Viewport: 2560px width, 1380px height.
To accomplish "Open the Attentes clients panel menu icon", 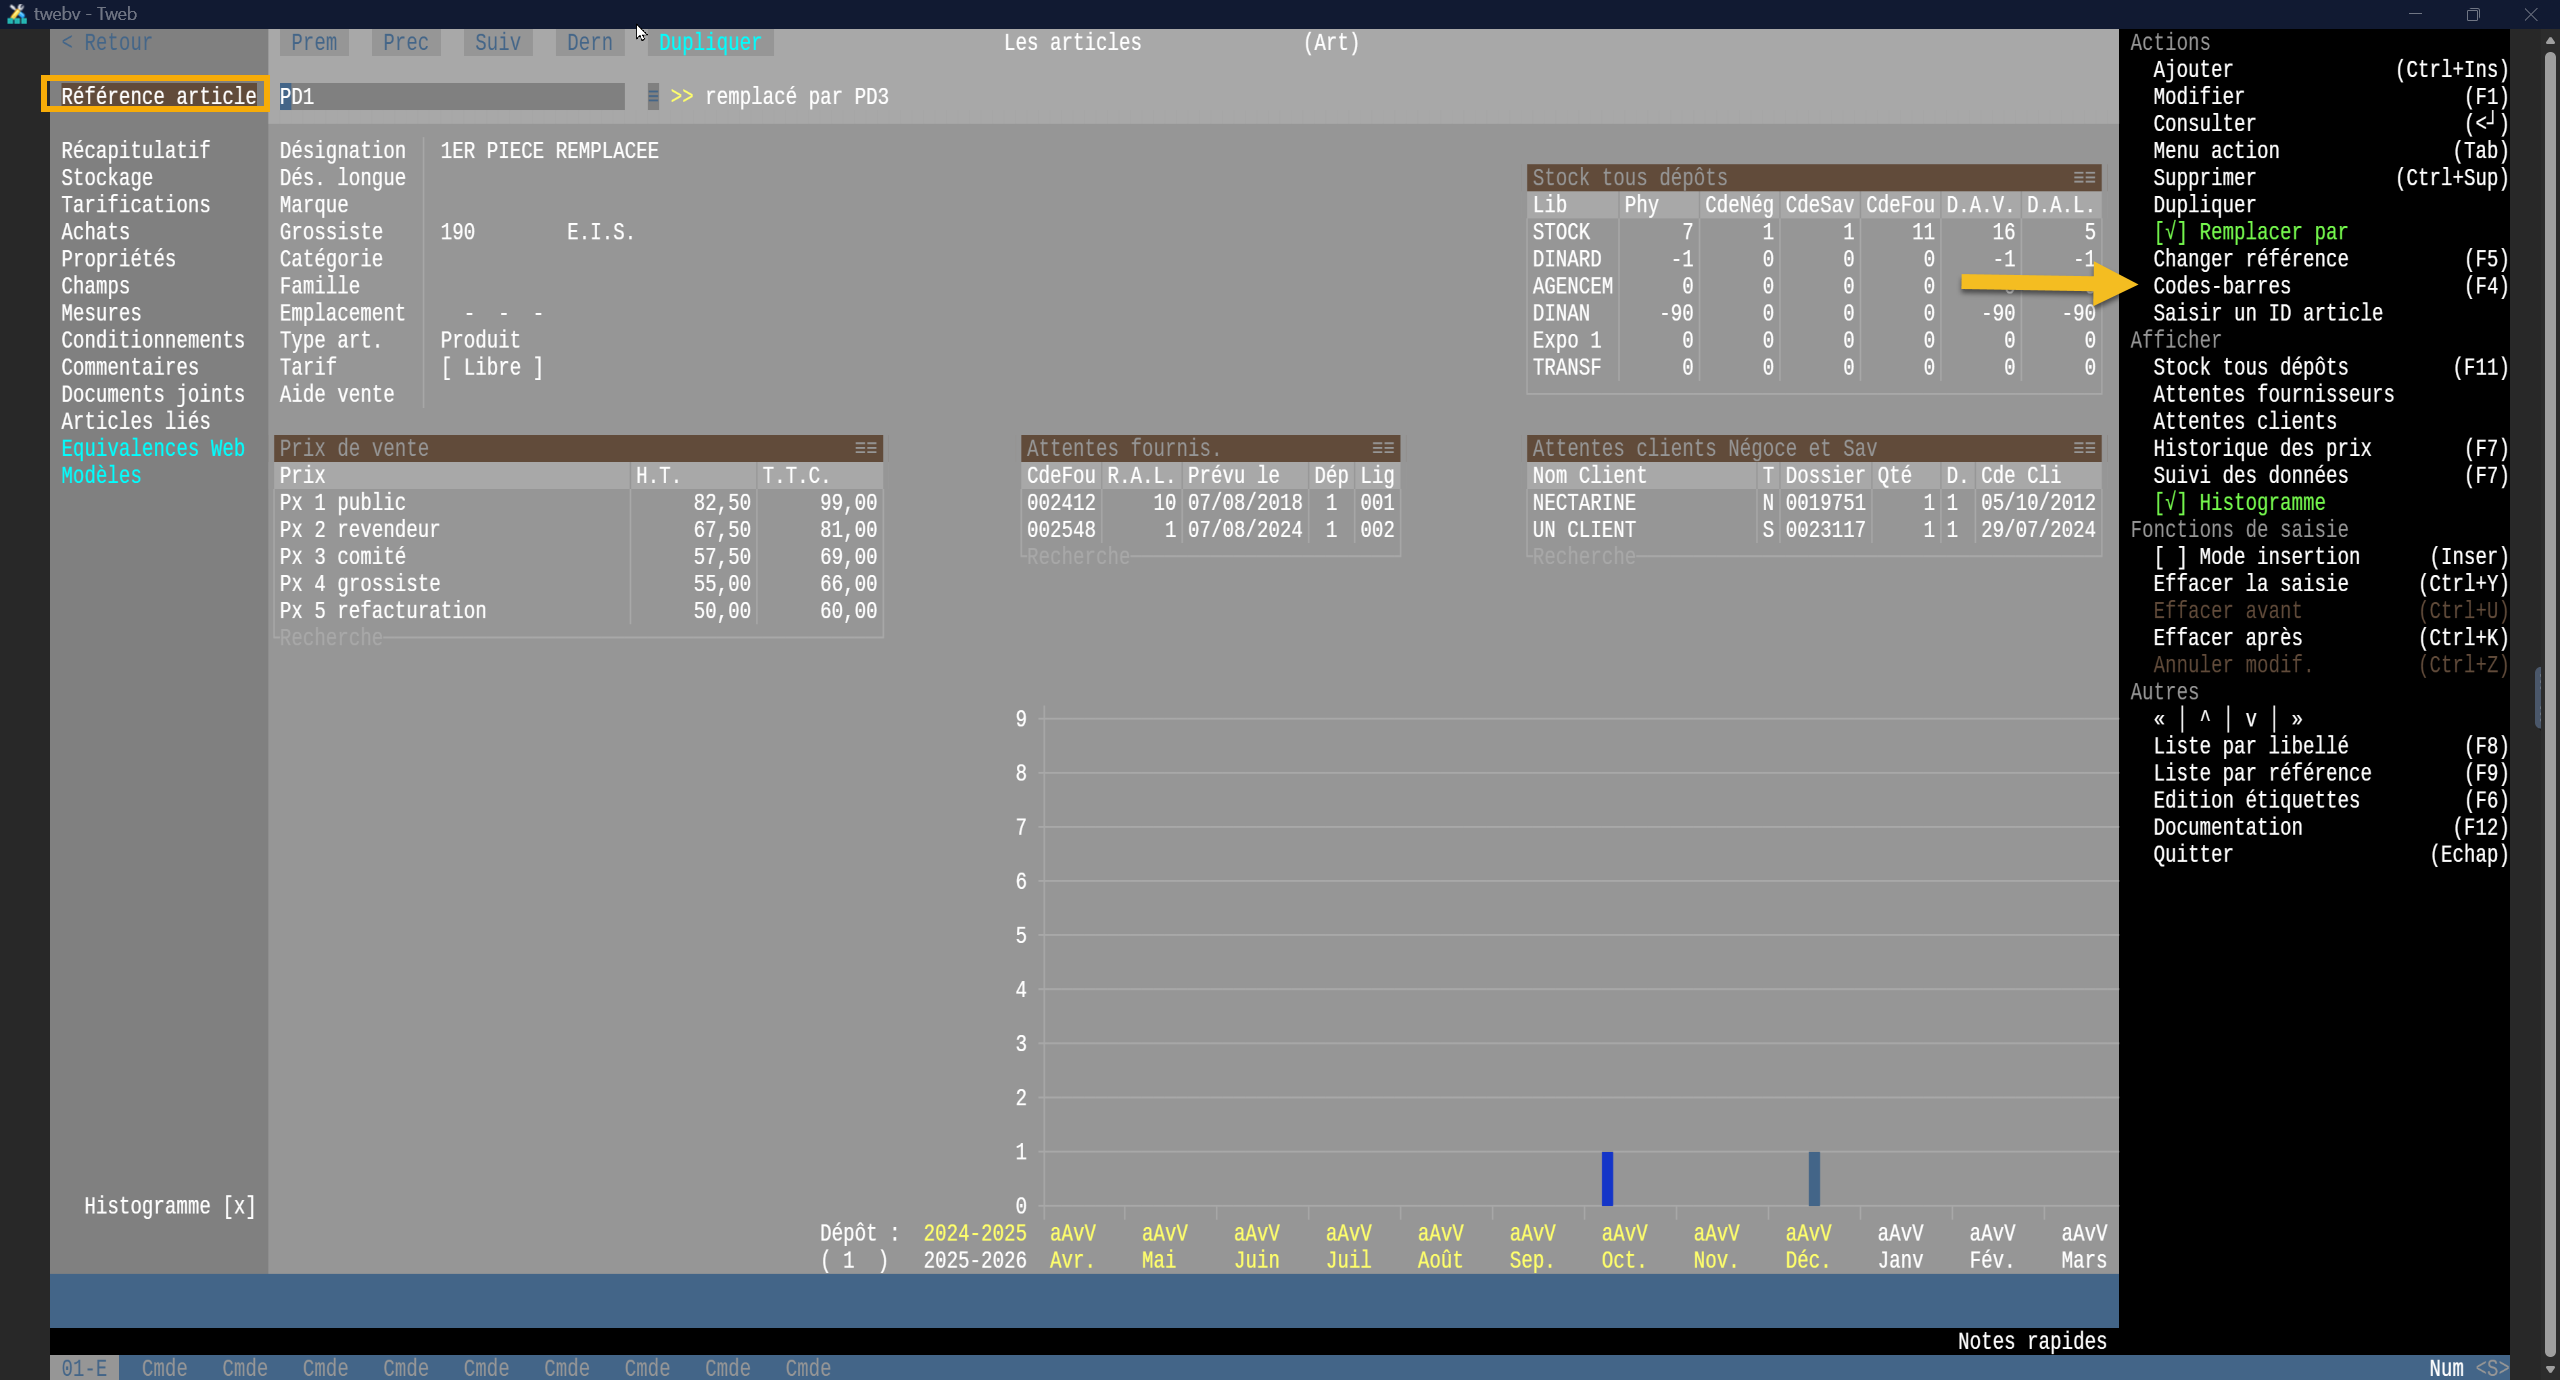I will [2084, 448].
